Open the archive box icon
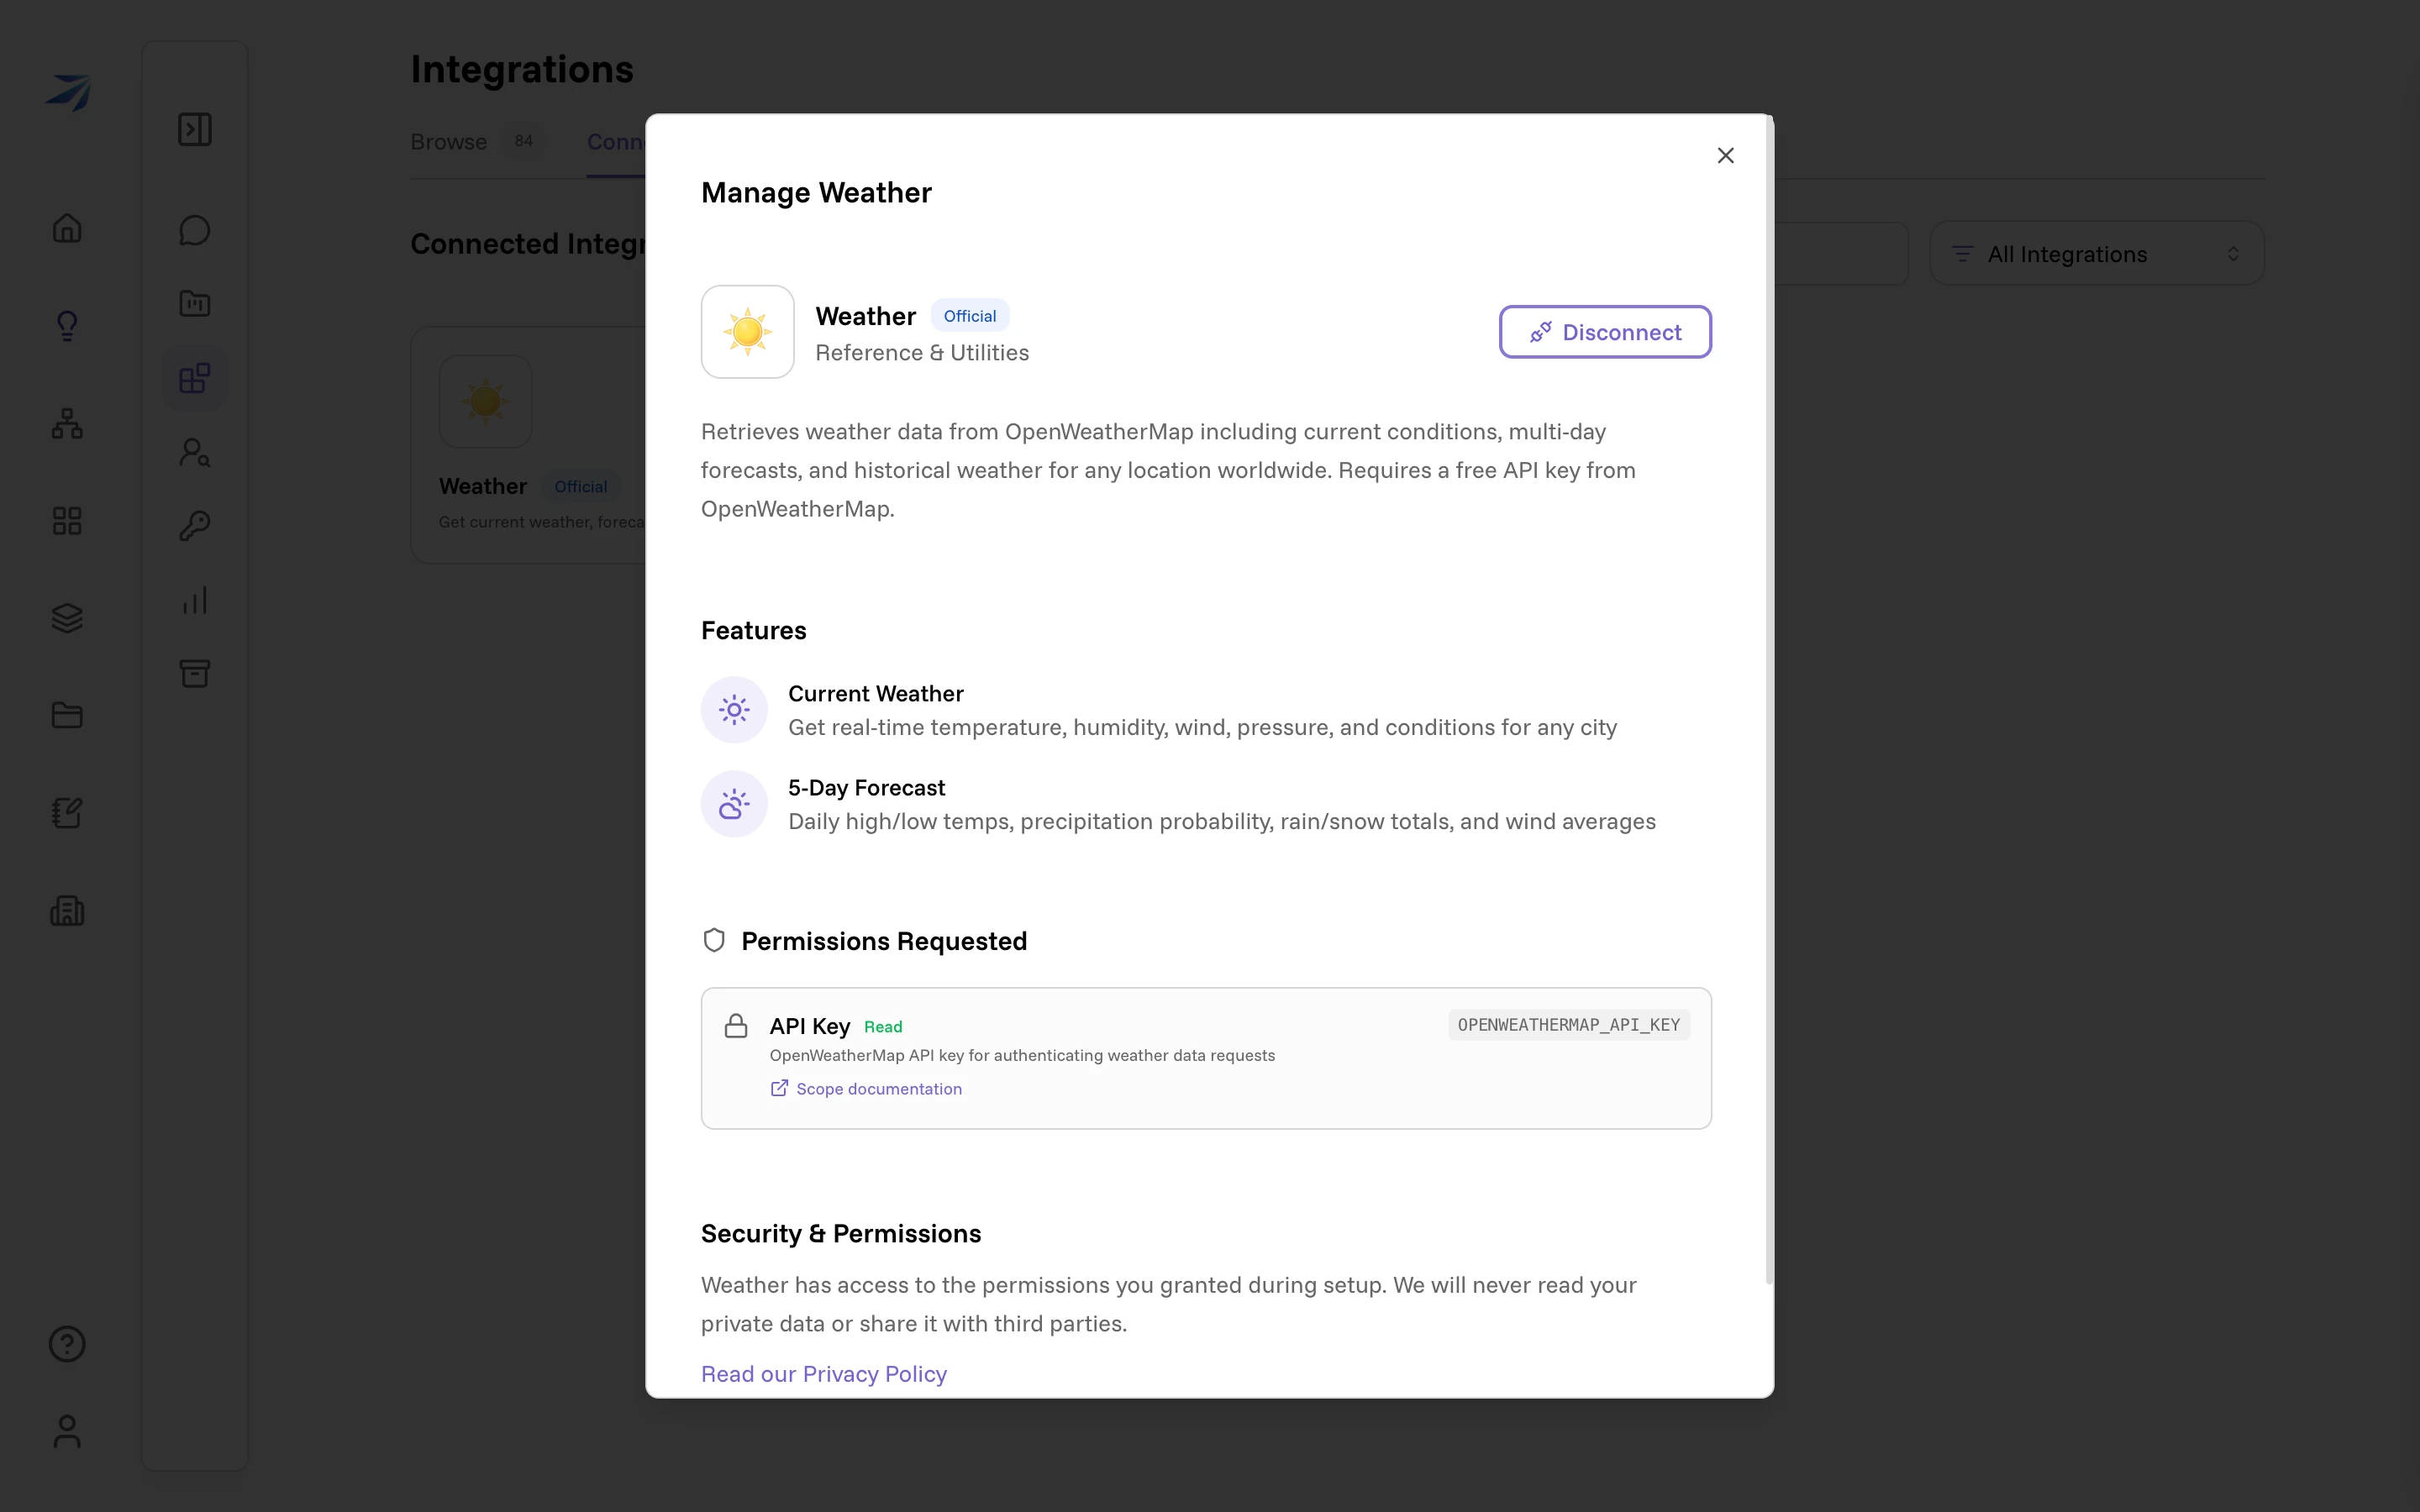The width and height of the screenshot is (2420, 1512). (x=195, y=673)
